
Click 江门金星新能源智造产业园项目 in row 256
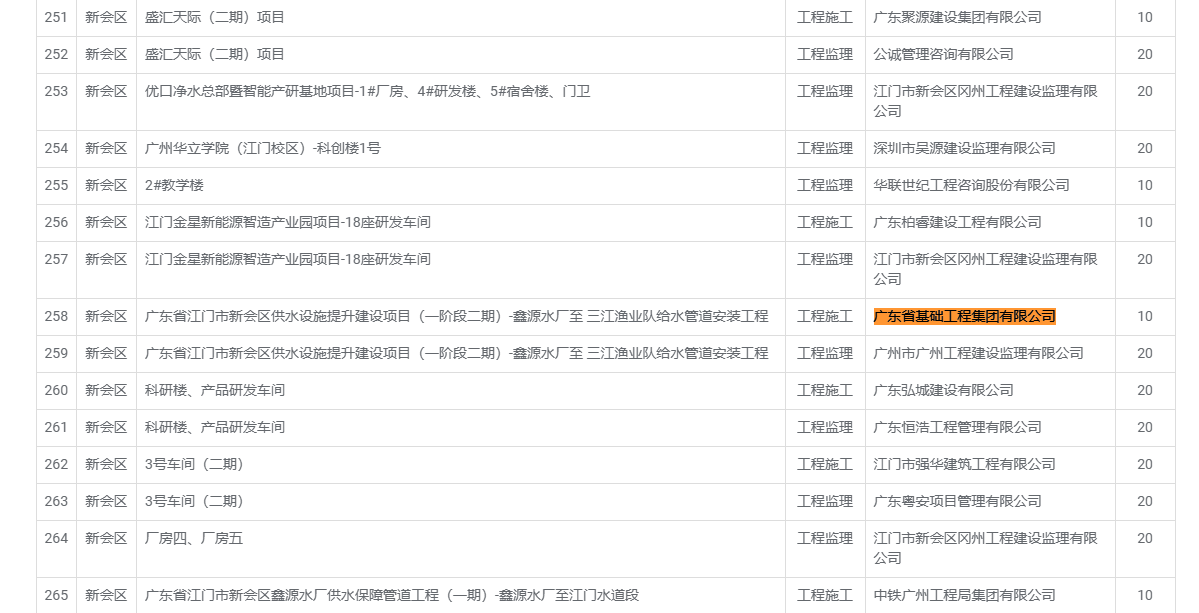(288, 222)
